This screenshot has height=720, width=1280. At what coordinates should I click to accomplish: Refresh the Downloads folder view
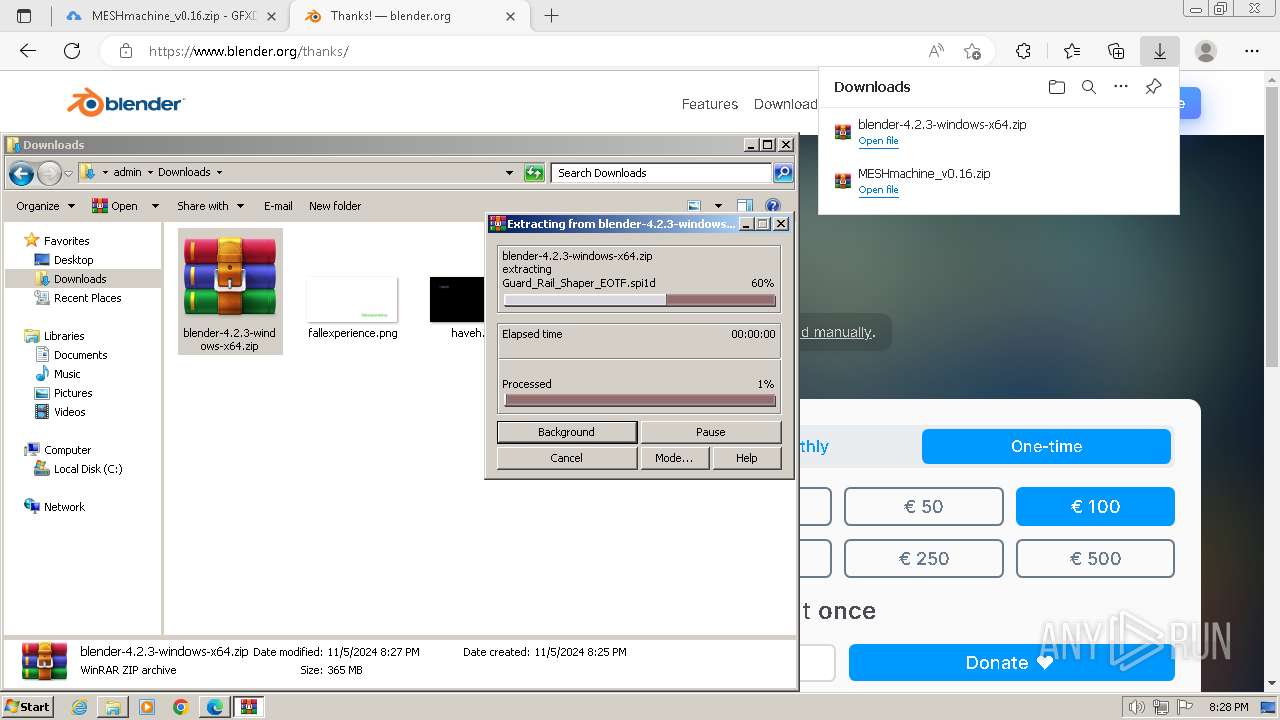click(534, 173)
